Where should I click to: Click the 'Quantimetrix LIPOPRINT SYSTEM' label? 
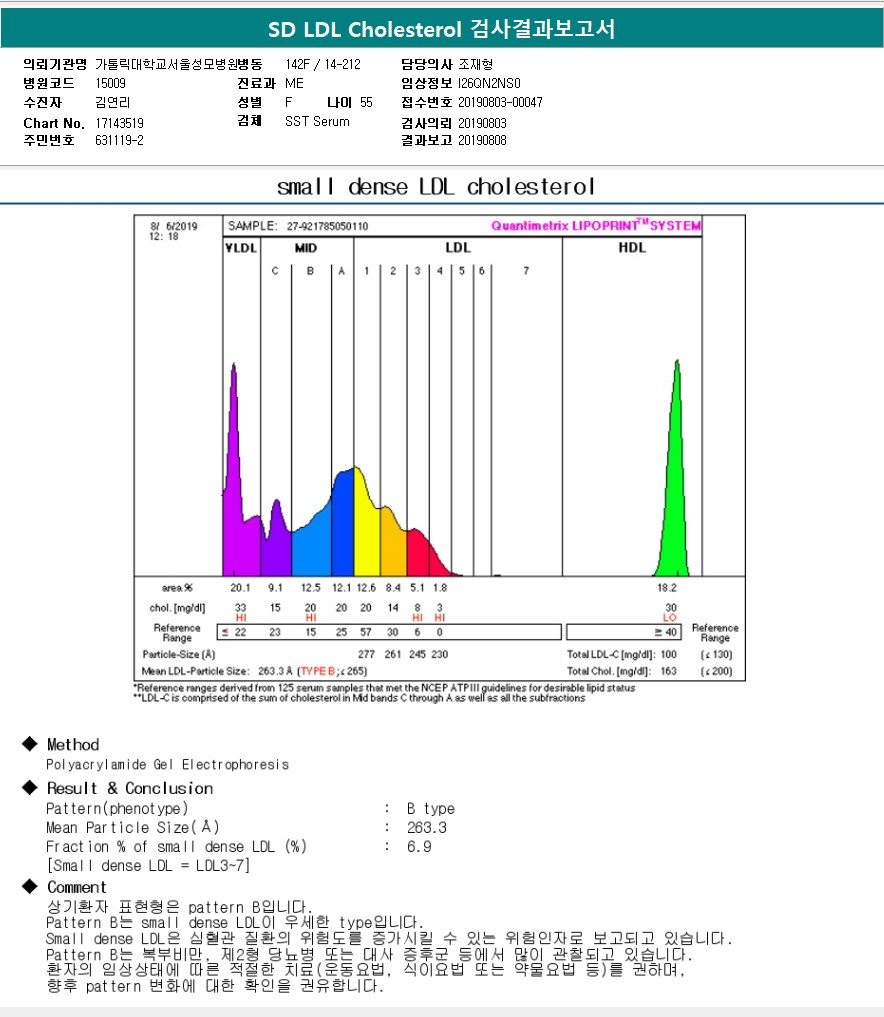(596, 225)
